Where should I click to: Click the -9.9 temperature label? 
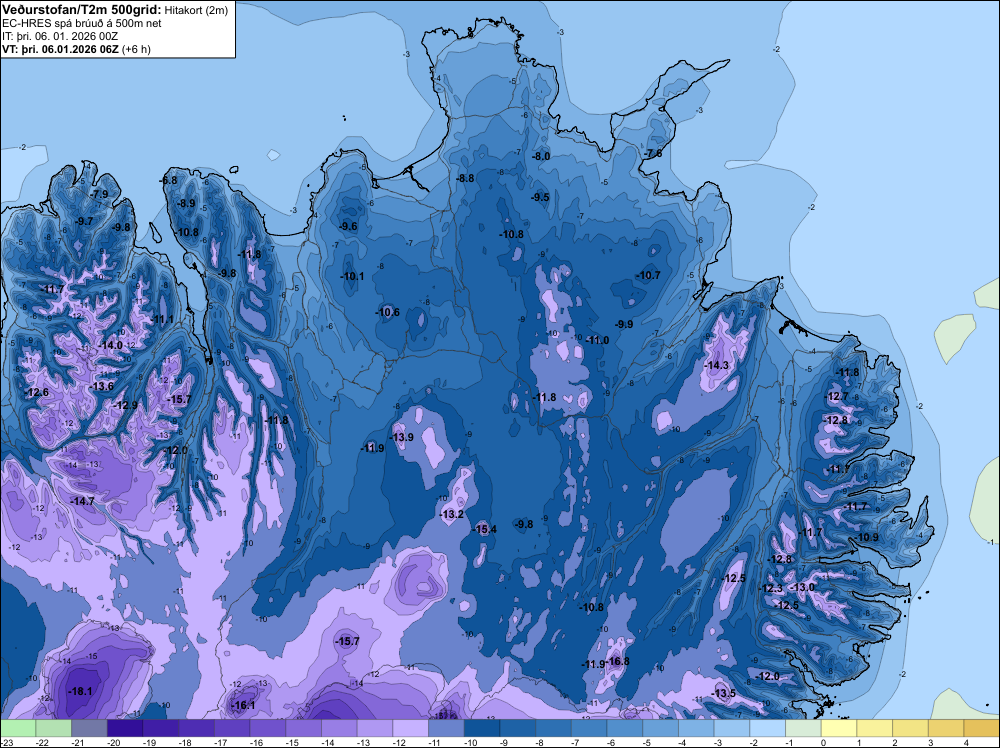tap(624, 324)
